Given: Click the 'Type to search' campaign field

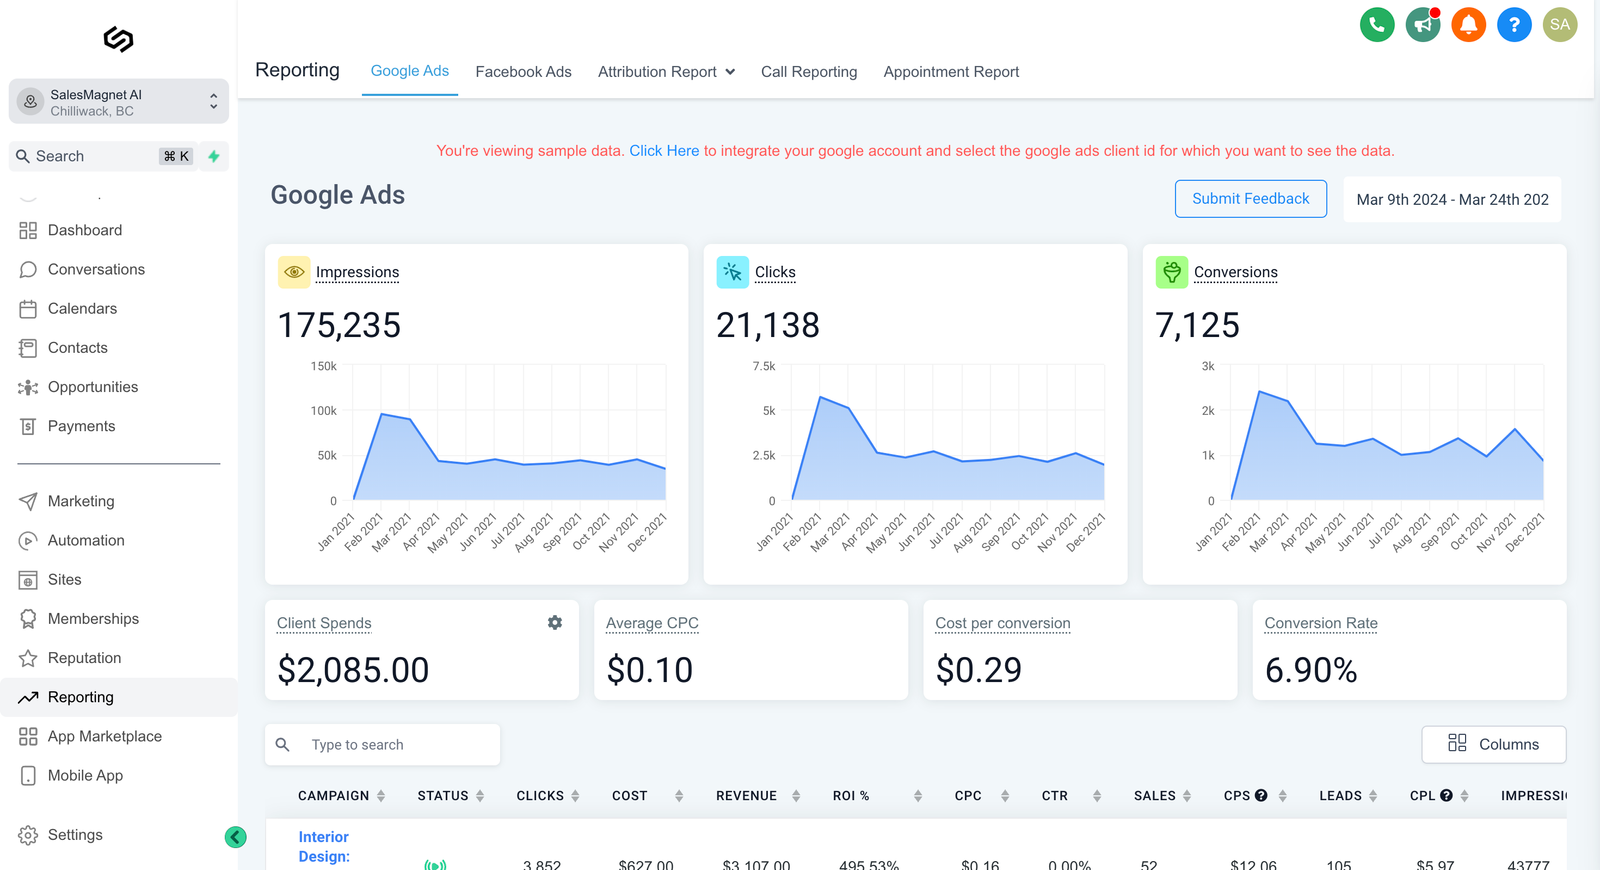Looking at the screenshot, I should click(396, 745).
